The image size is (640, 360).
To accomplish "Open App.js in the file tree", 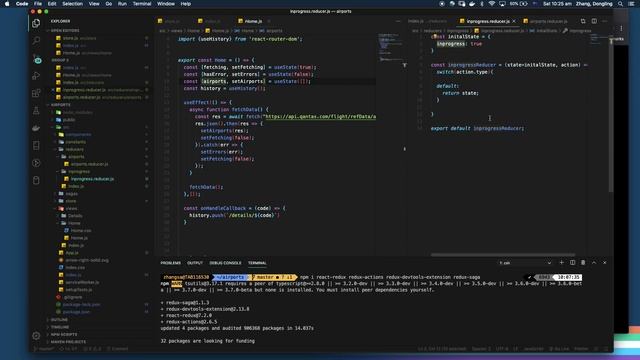I will 72,253.
